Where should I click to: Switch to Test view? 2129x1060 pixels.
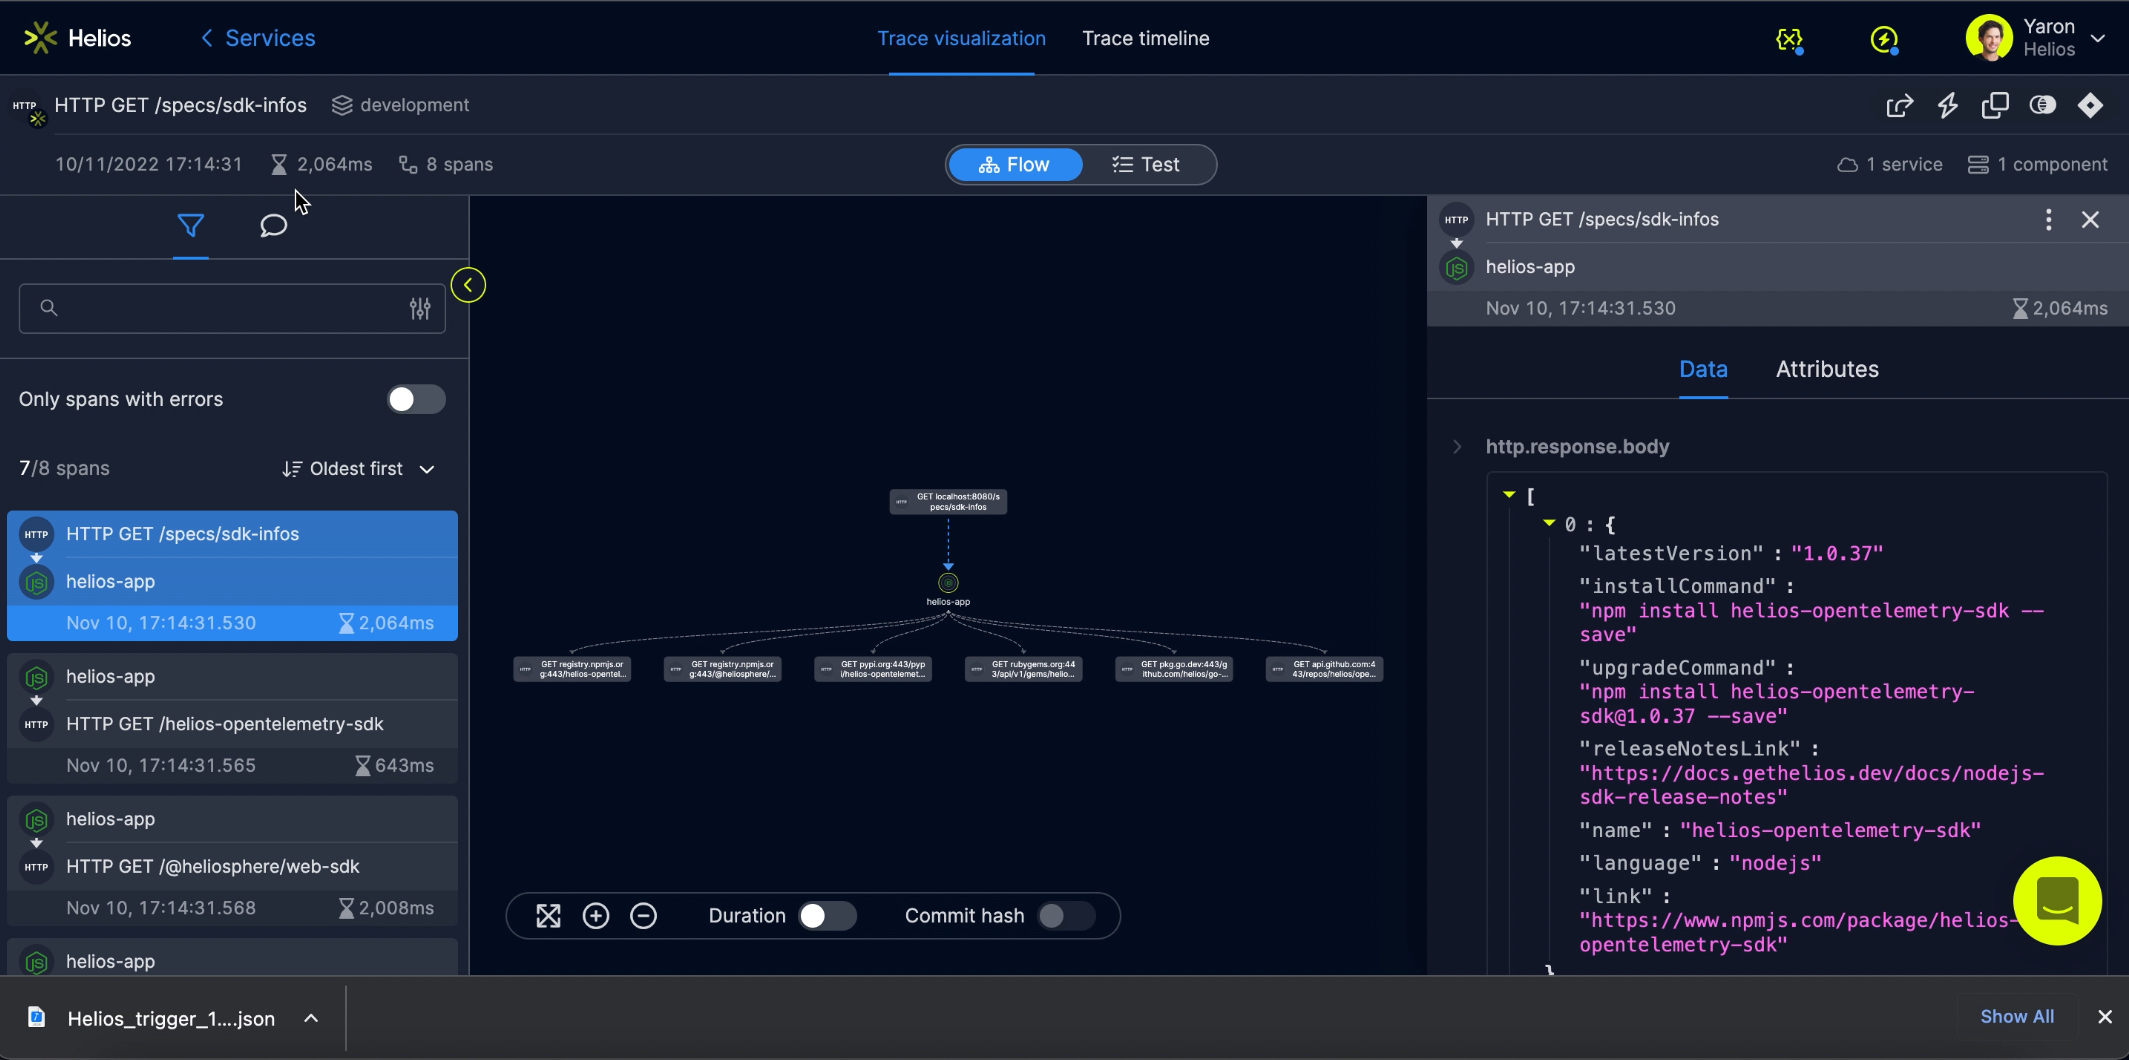click(x=1146, y=165)
